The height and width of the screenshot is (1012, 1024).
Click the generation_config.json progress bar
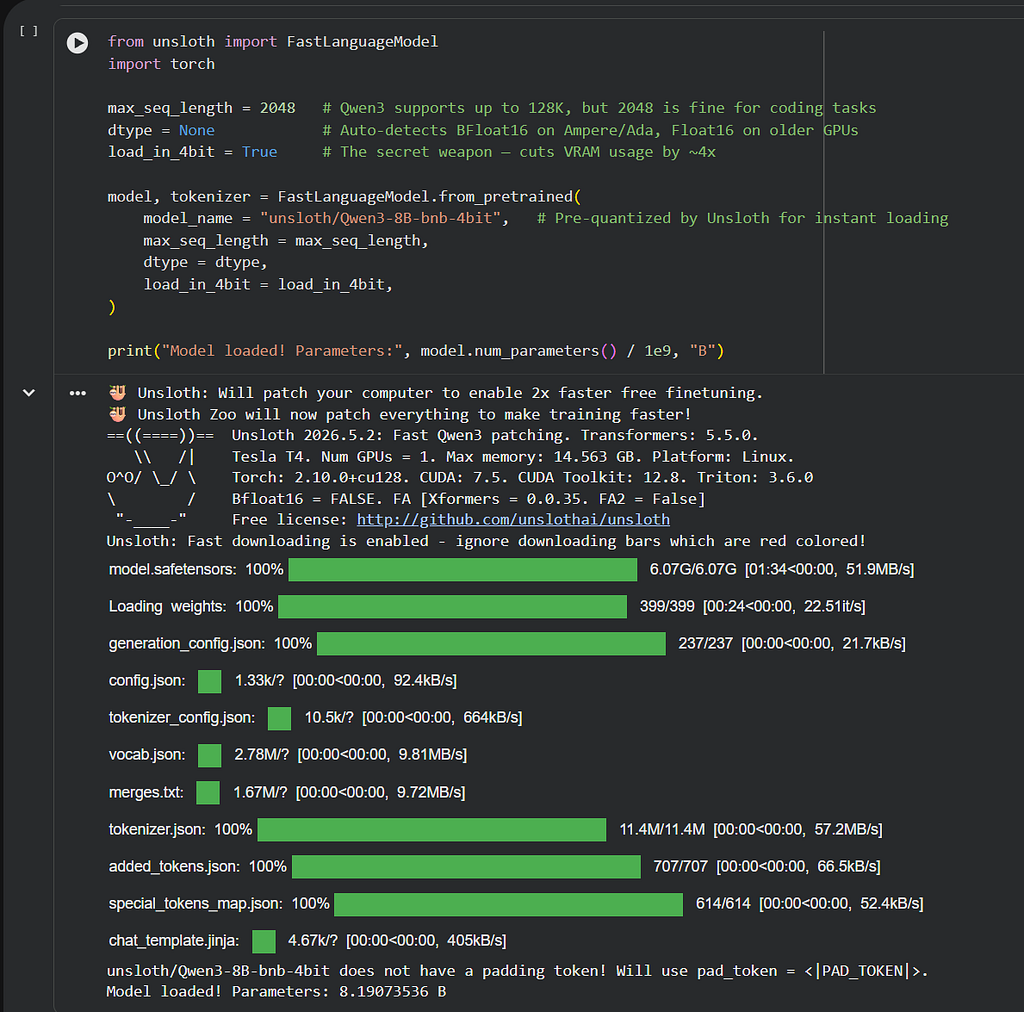coord(491,644)
